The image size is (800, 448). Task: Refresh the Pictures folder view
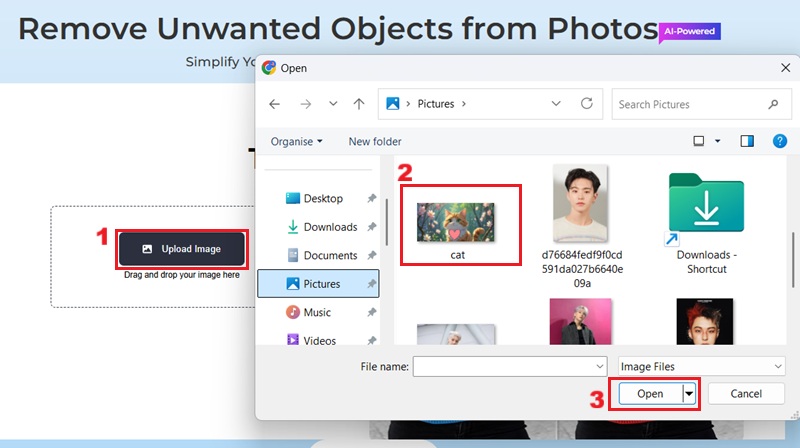click(587, 104)
